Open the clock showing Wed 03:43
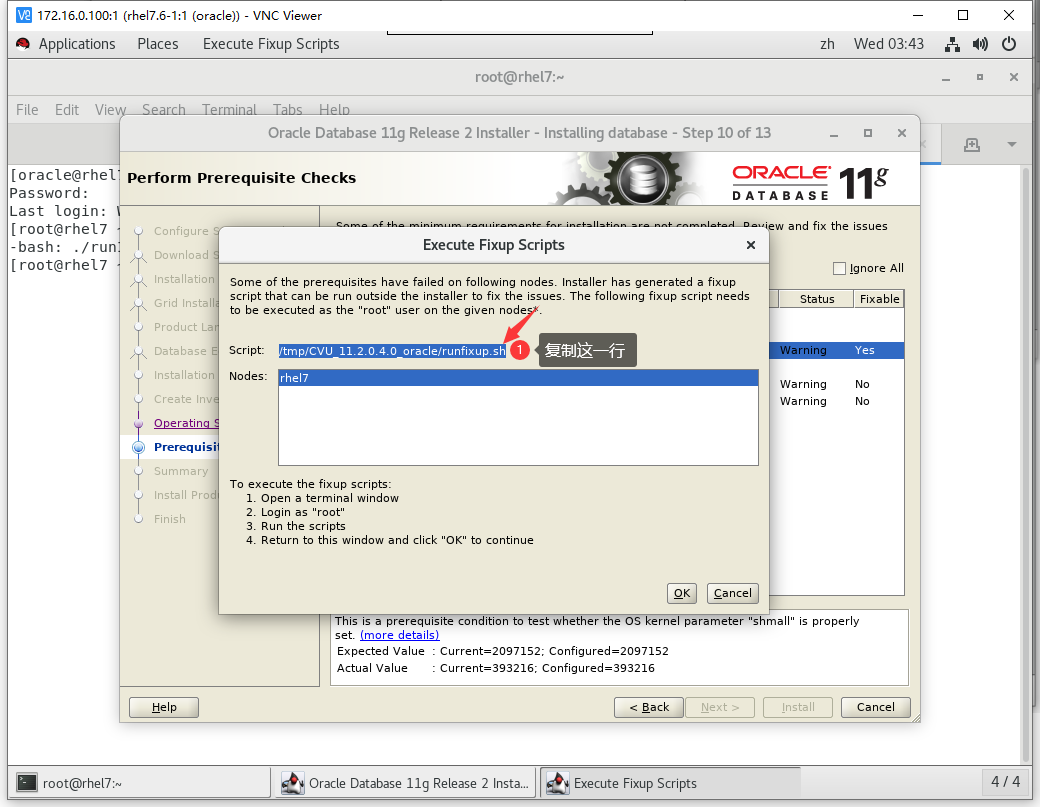 point(889,44)
